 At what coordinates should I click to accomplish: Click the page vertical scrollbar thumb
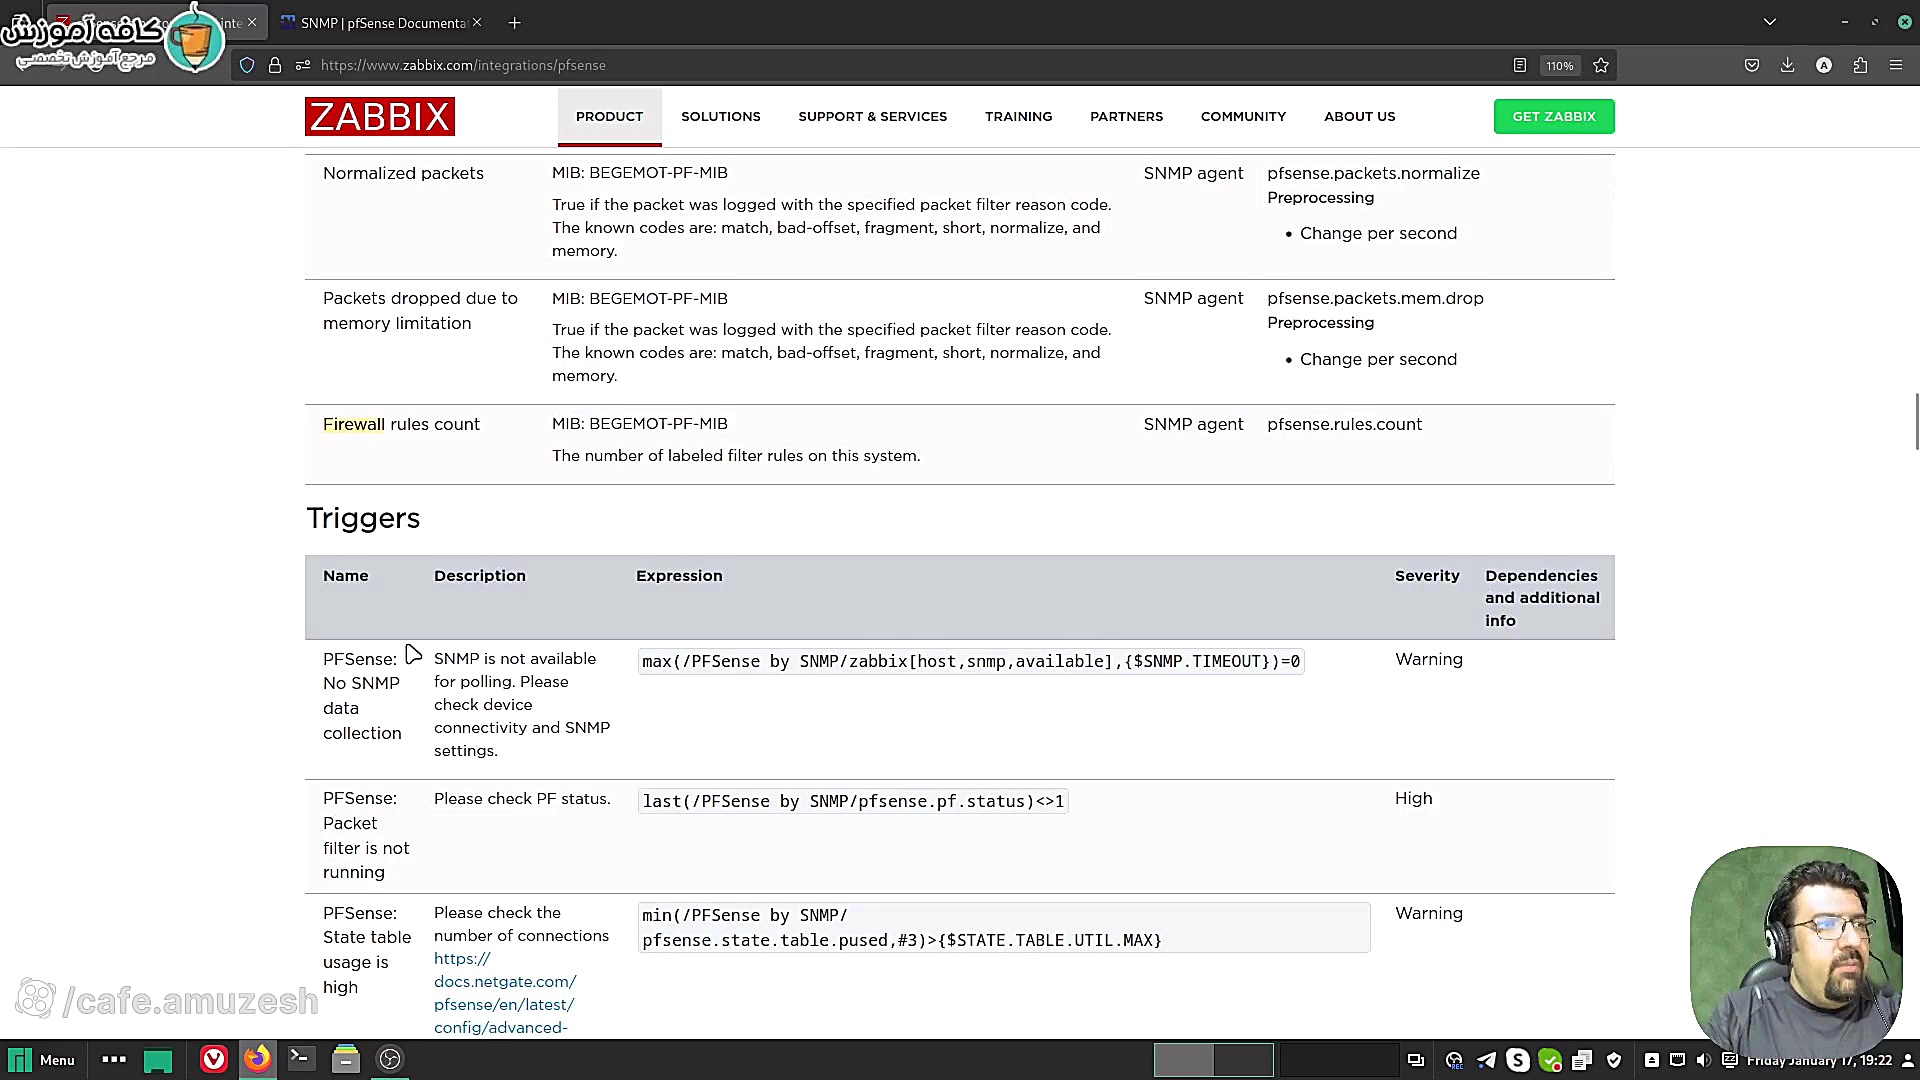(x=1916, y=421)
